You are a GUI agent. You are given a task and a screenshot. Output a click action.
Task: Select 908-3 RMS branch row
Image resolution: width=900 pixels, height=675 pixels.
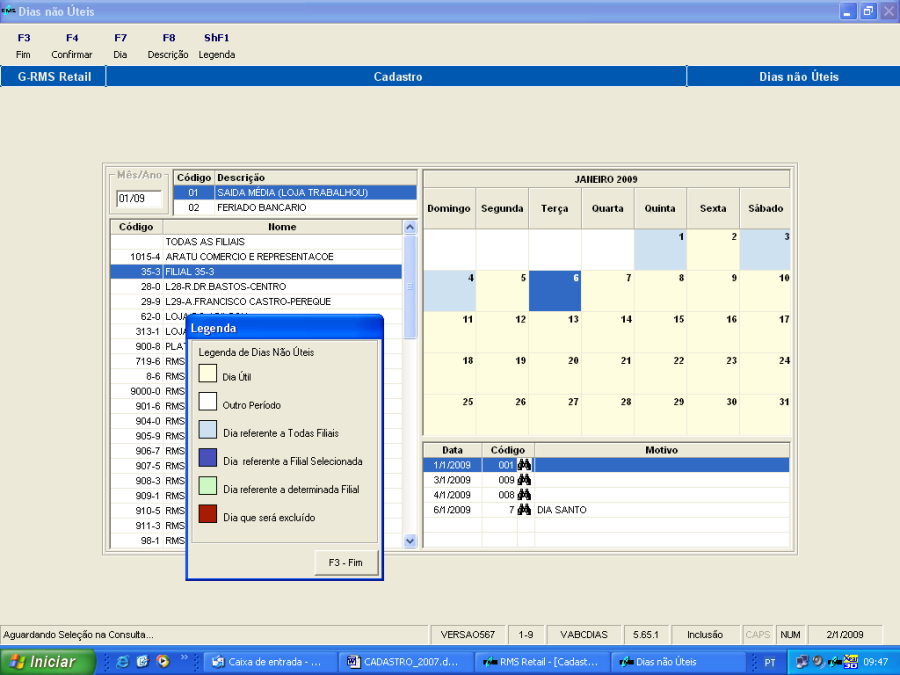(148, 480)
